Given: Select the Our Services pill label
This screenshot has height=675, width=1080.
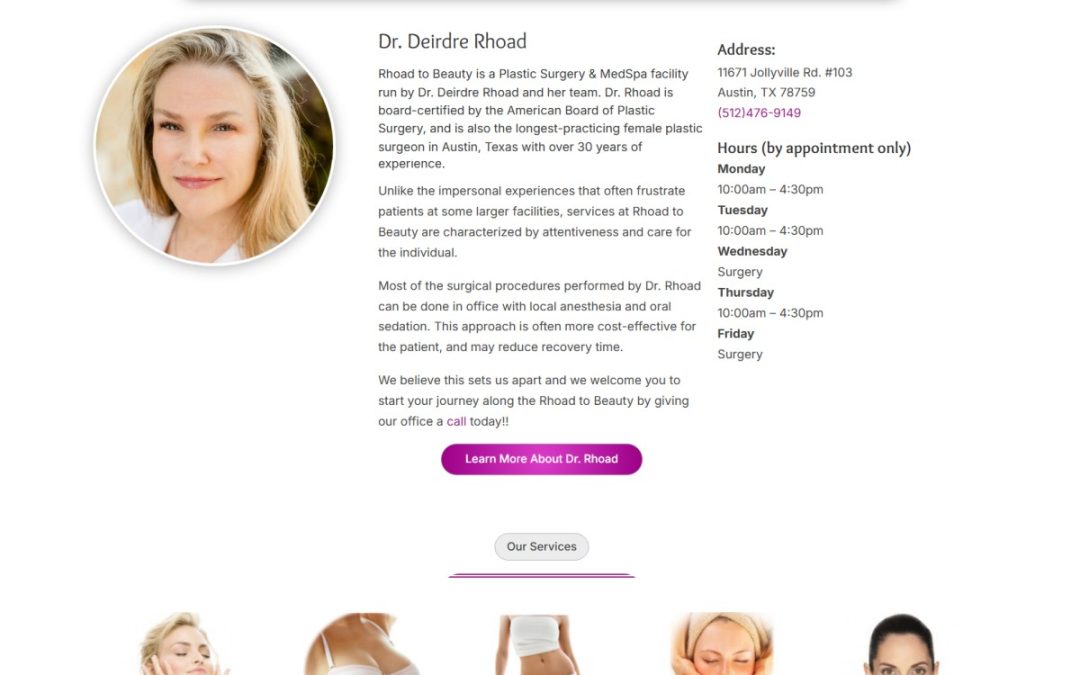Looking at the screenshot, I should point(541,546).
